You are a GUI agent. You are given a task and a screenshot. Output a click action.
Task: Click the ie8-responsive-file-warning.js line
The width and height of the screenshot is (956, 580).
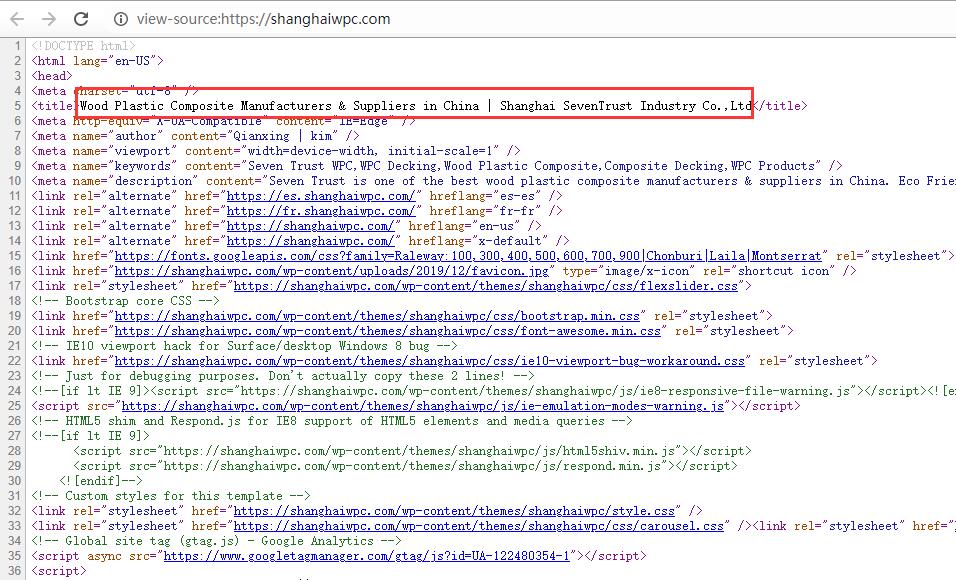[493, 391]
